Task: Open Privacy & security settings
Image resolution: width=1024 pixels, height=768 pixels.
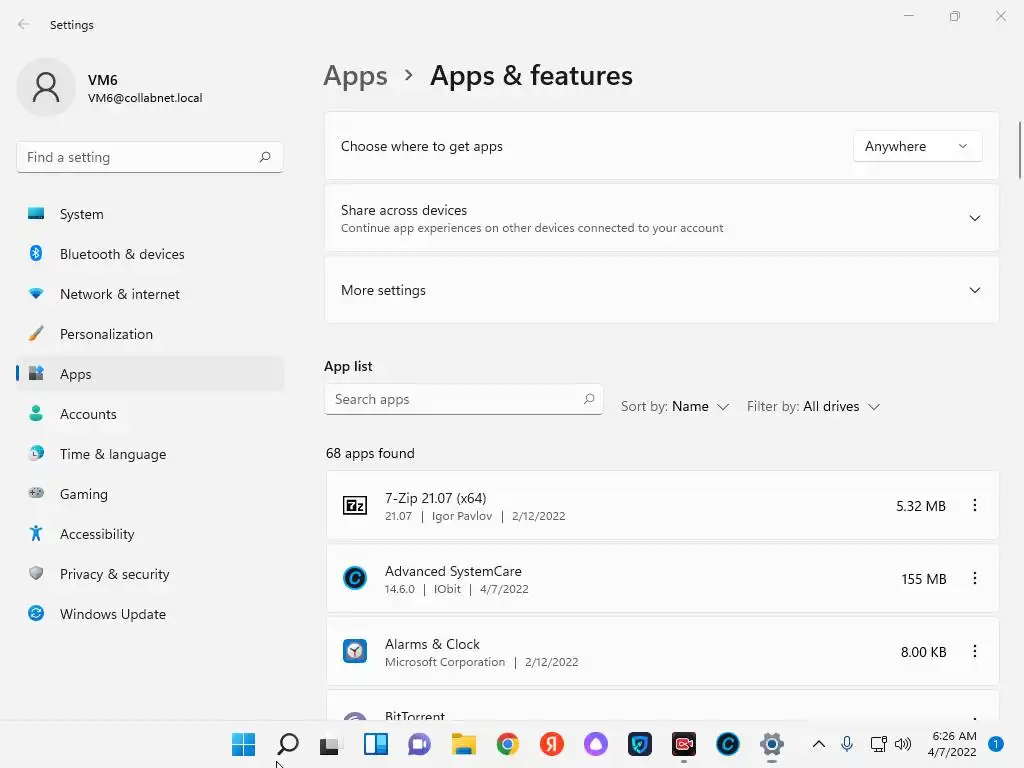Action: [x=150, y=574]
